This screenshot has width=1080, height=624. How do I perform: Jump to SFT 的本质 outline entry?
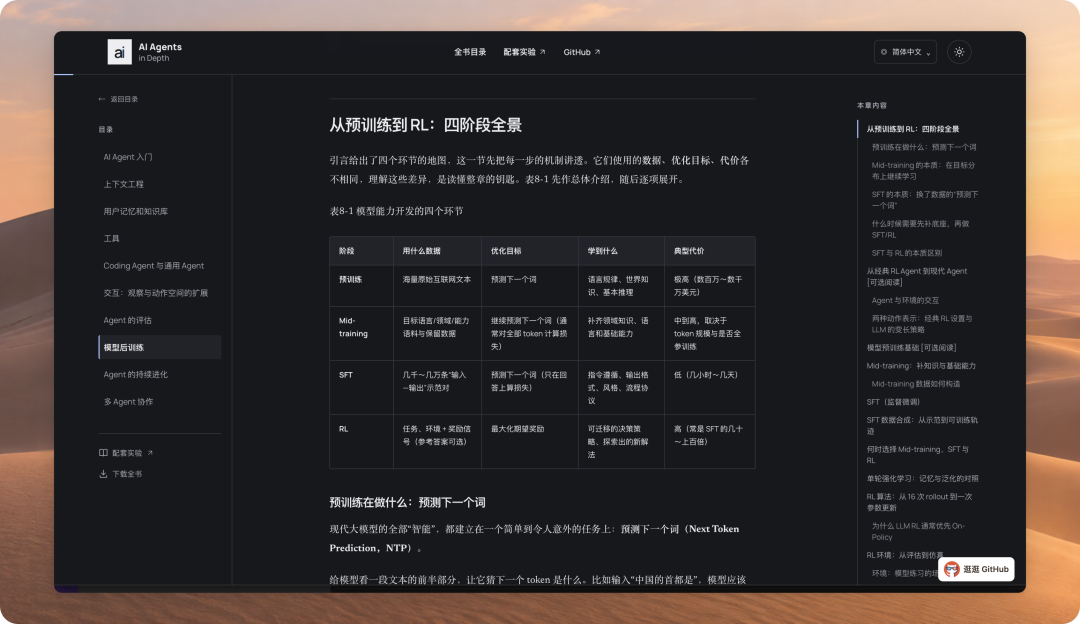924,200
